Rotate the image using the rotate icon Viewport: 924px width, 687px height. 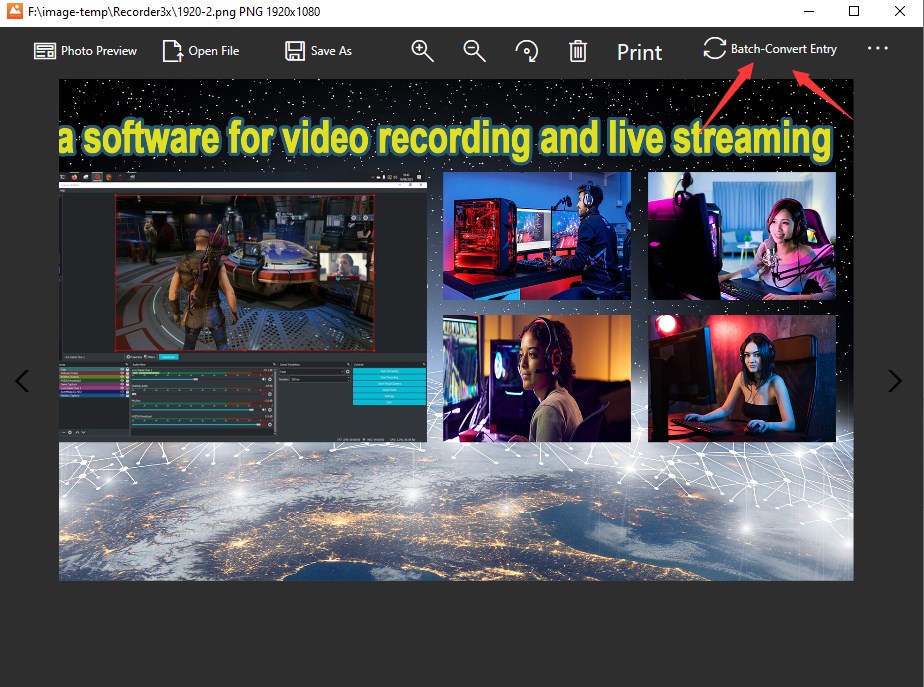pyautogui.click(x=526, y=51)
